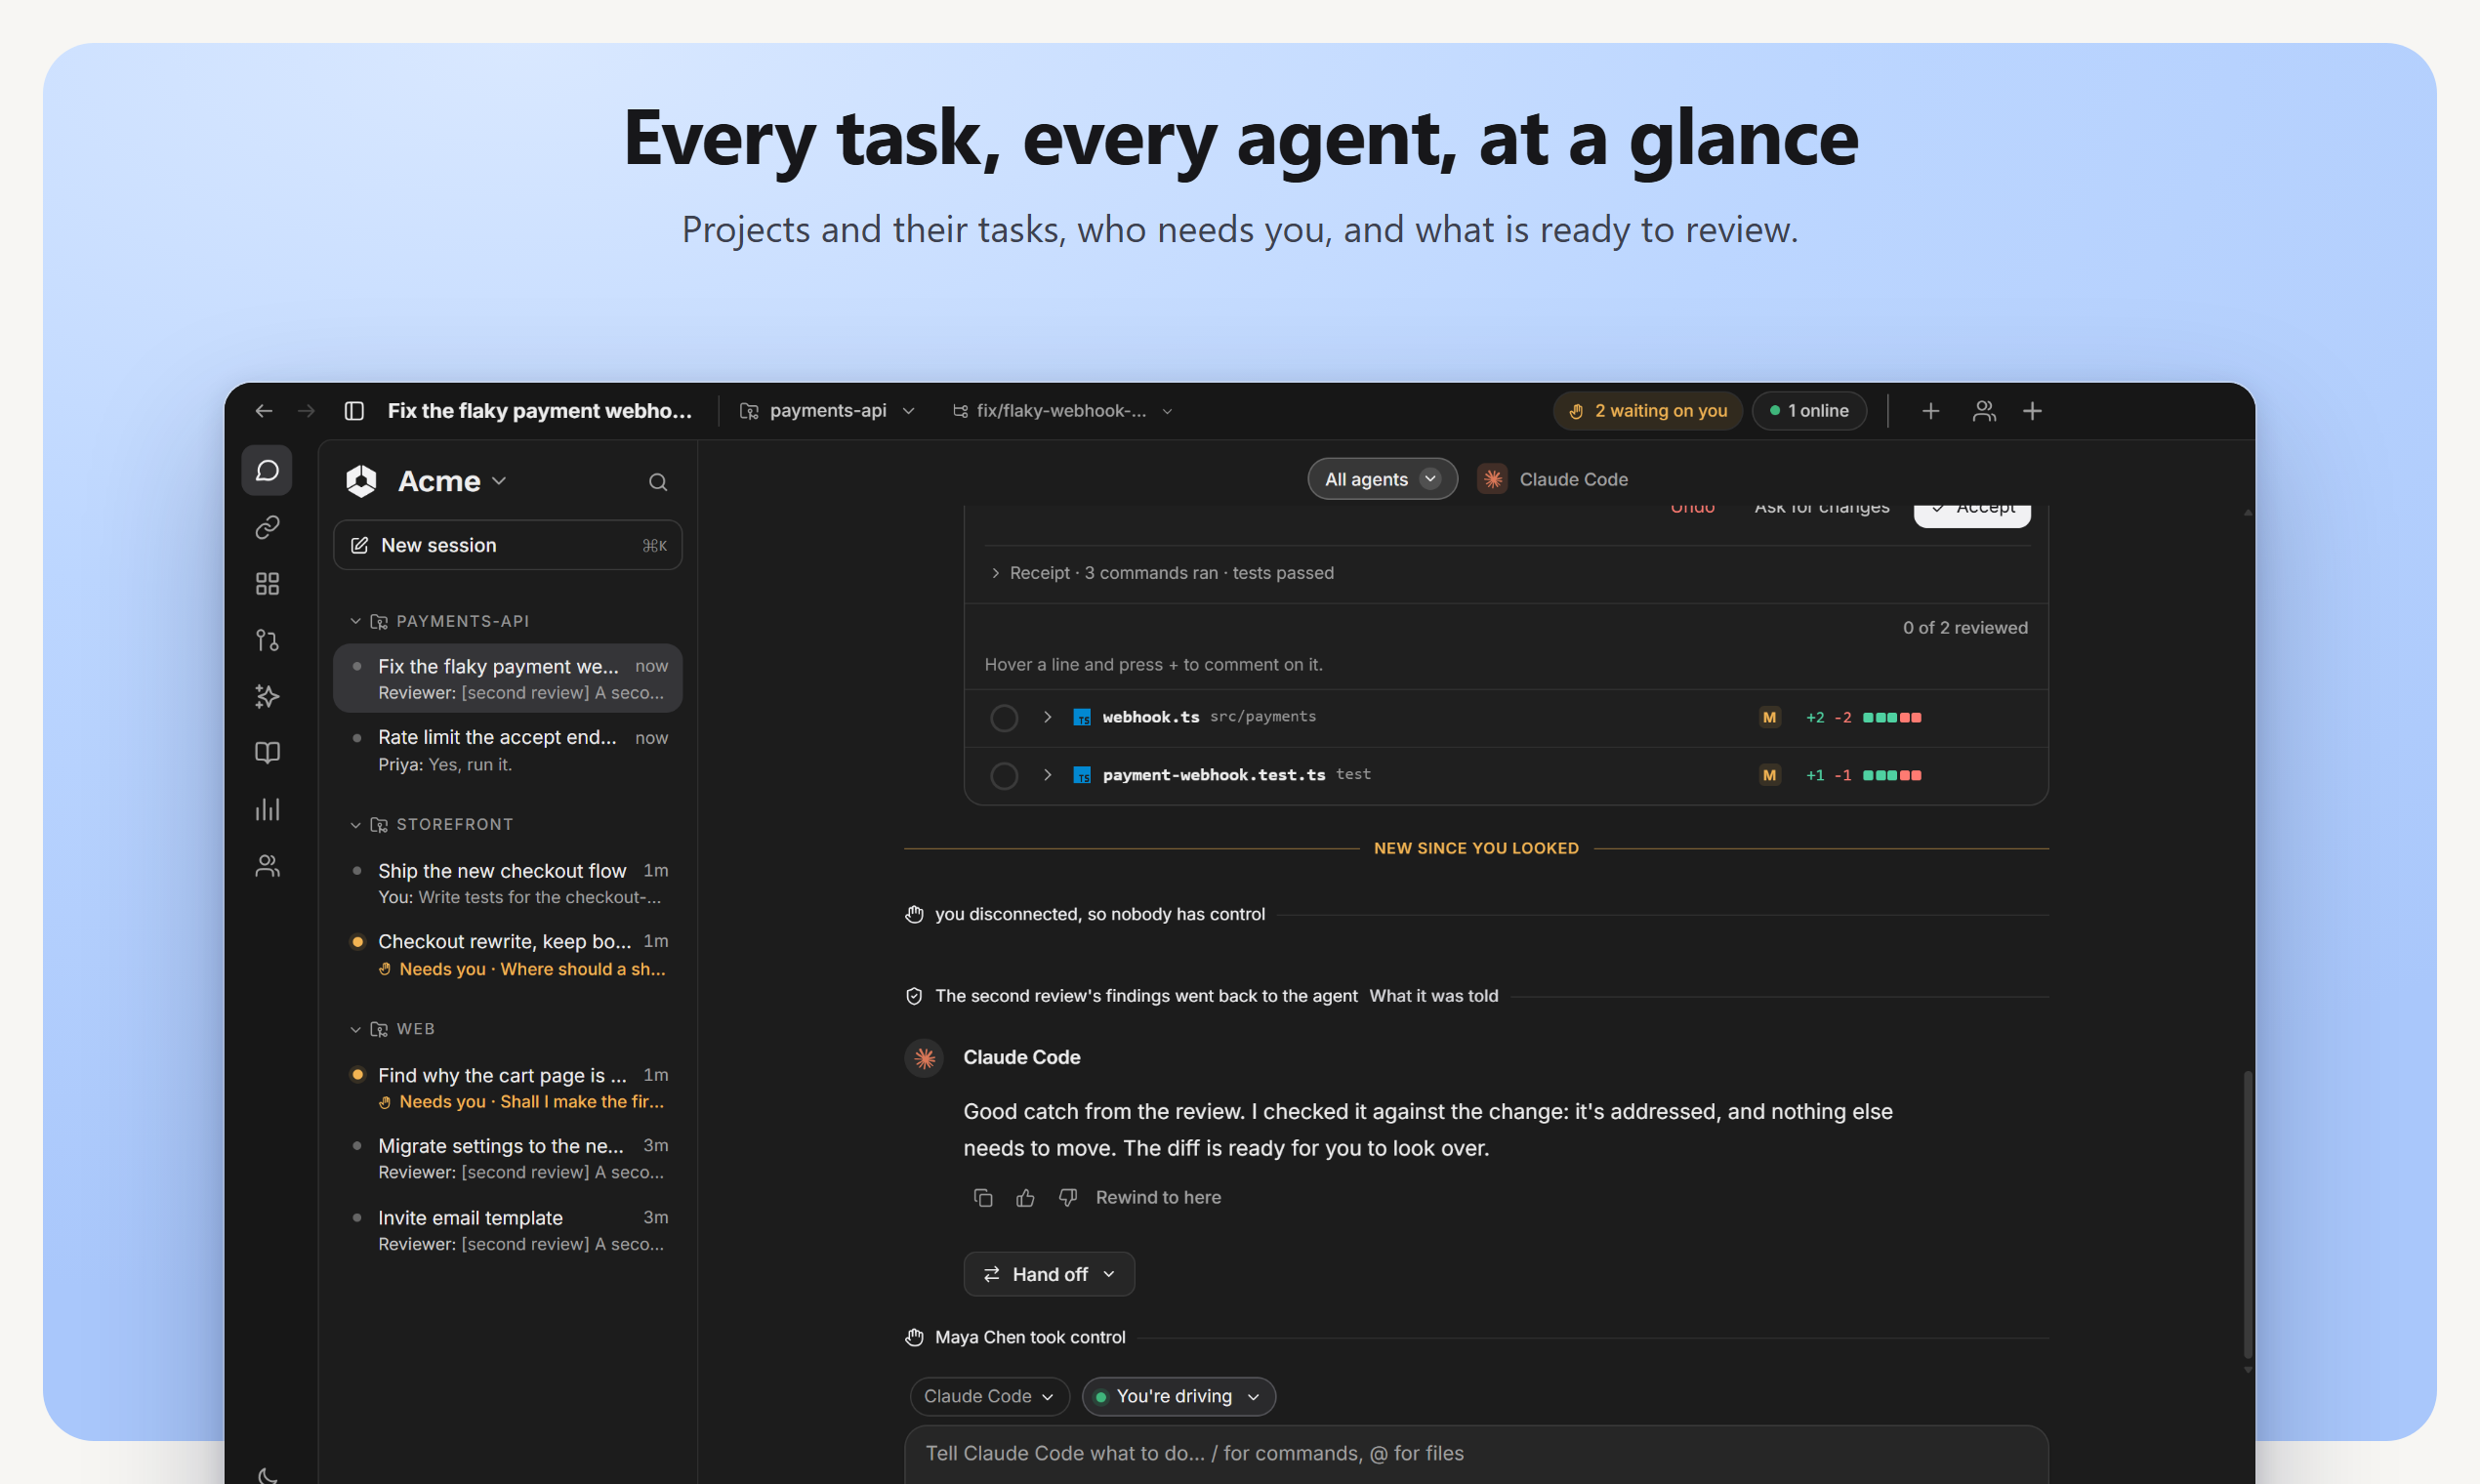Copy the Claude Code message

(983, 1198)
